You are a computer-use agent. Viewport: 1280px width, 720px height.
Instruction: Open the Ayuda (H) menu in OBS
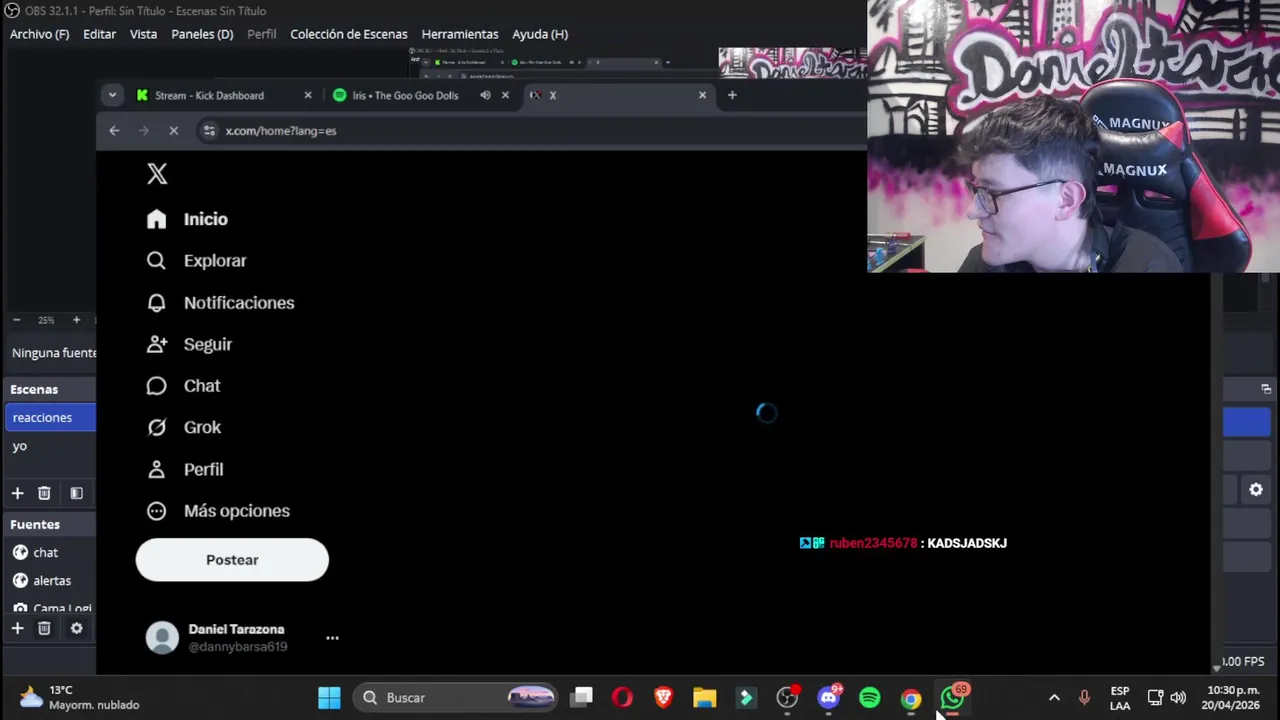tap(540, 34)
